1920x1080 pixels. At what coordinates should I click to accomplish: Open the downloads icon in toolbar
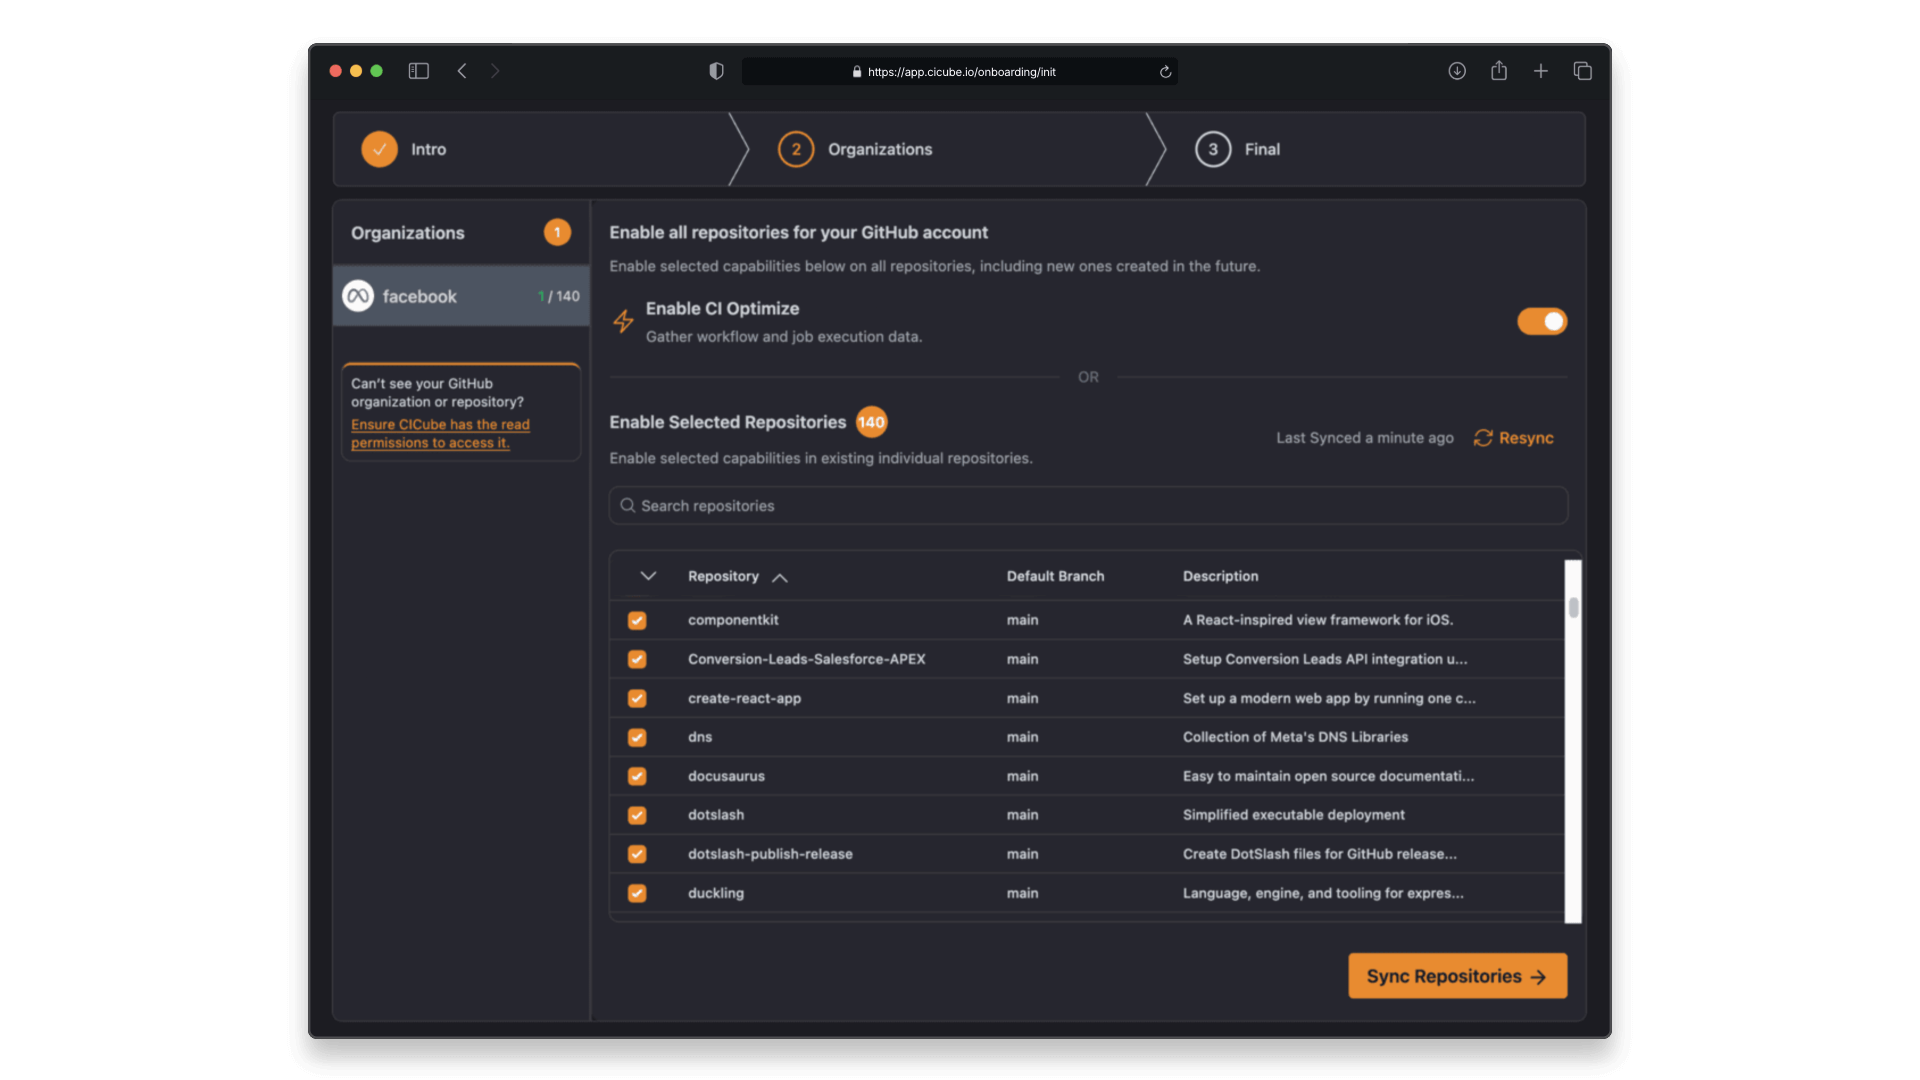coord(1457,71)
